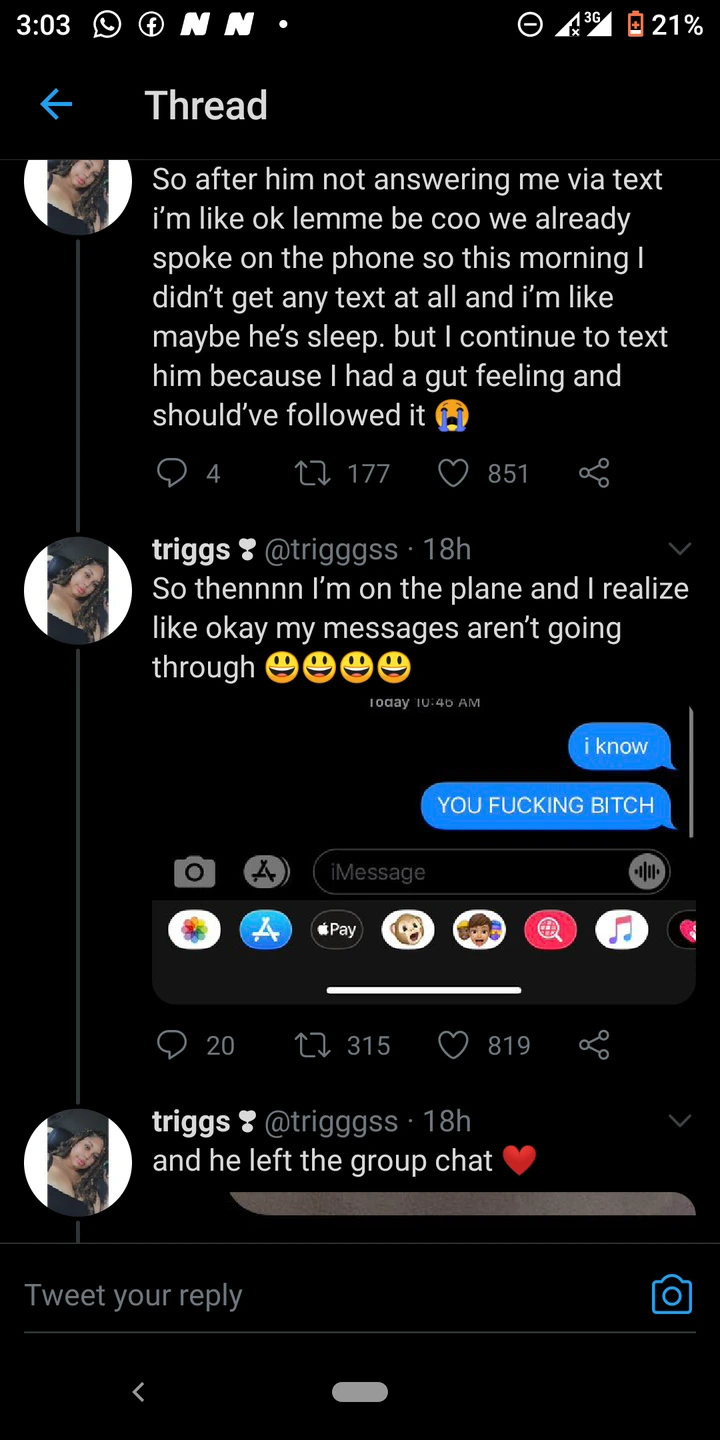Like the tweet with 819 likes
This screenshot has height=1440, width=720.
[x=454, y=1045]
